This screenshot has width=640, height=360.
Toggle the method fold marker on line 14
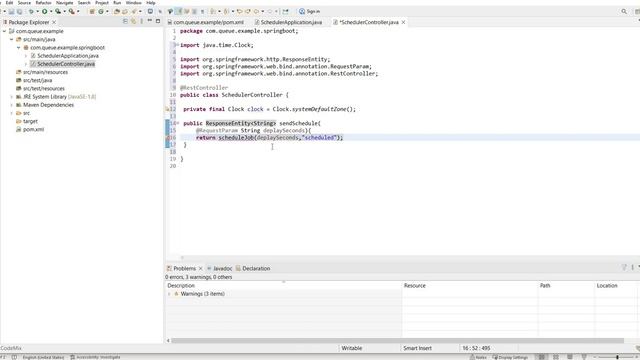pyautogui.click(x=177, y=123)
